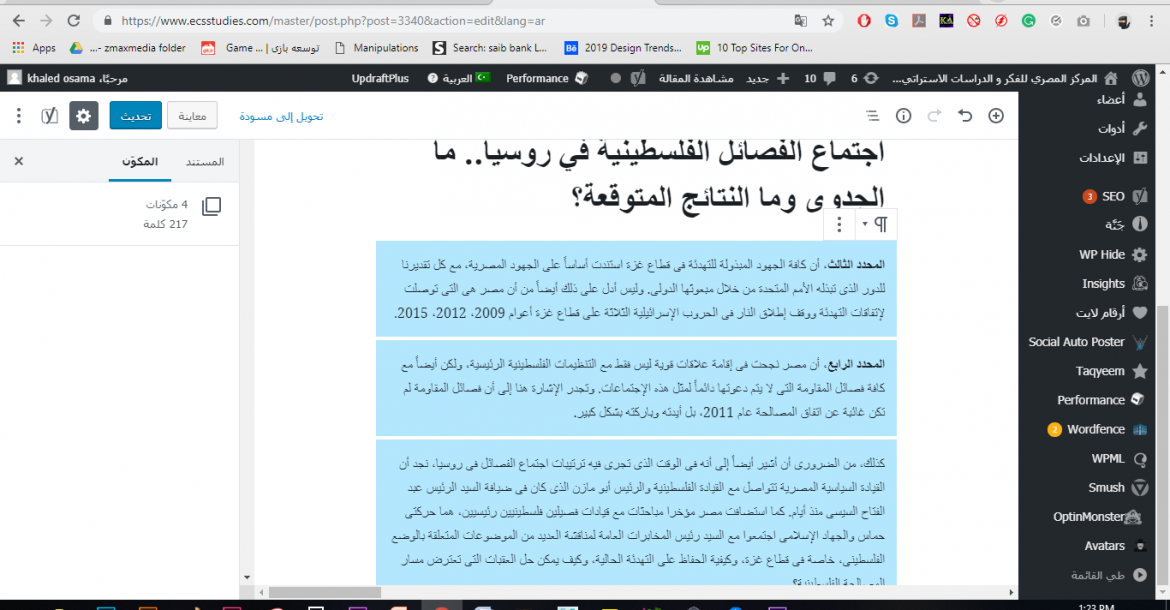Click the add block plus icon
The height and width of the screenshot is (610, 1170).
[x=995, y=116]
